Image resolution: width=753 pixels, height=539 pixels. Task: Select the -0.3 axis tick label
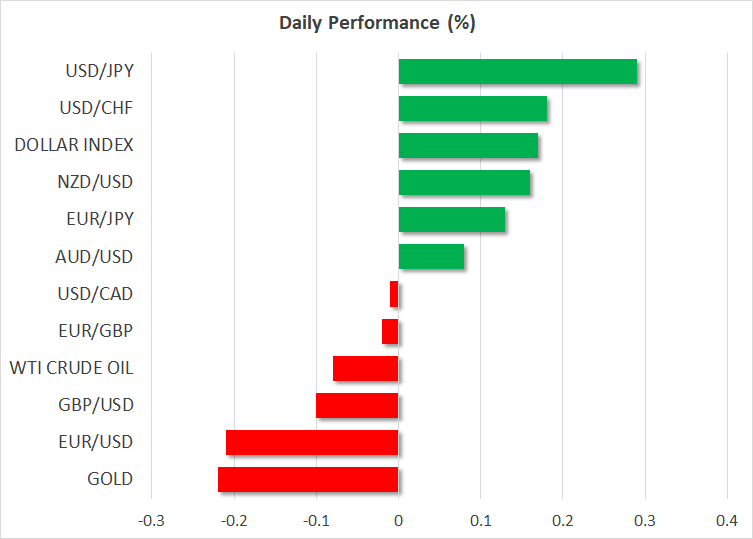152,520
